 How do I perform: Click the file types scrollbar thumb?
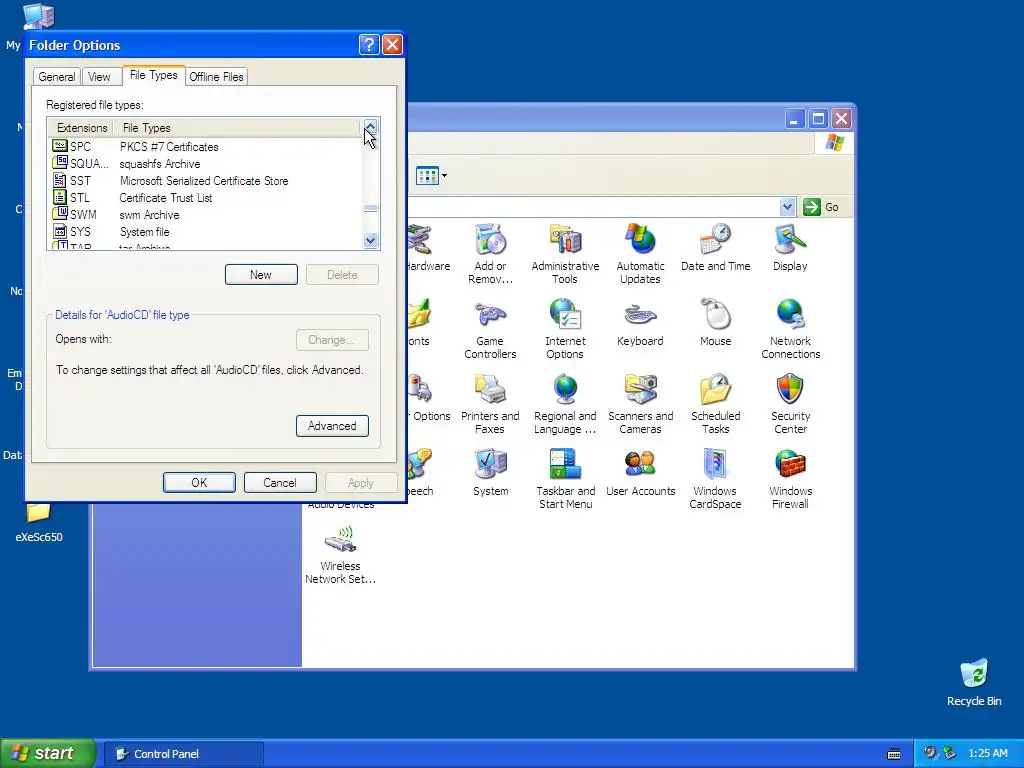point(370,208)
